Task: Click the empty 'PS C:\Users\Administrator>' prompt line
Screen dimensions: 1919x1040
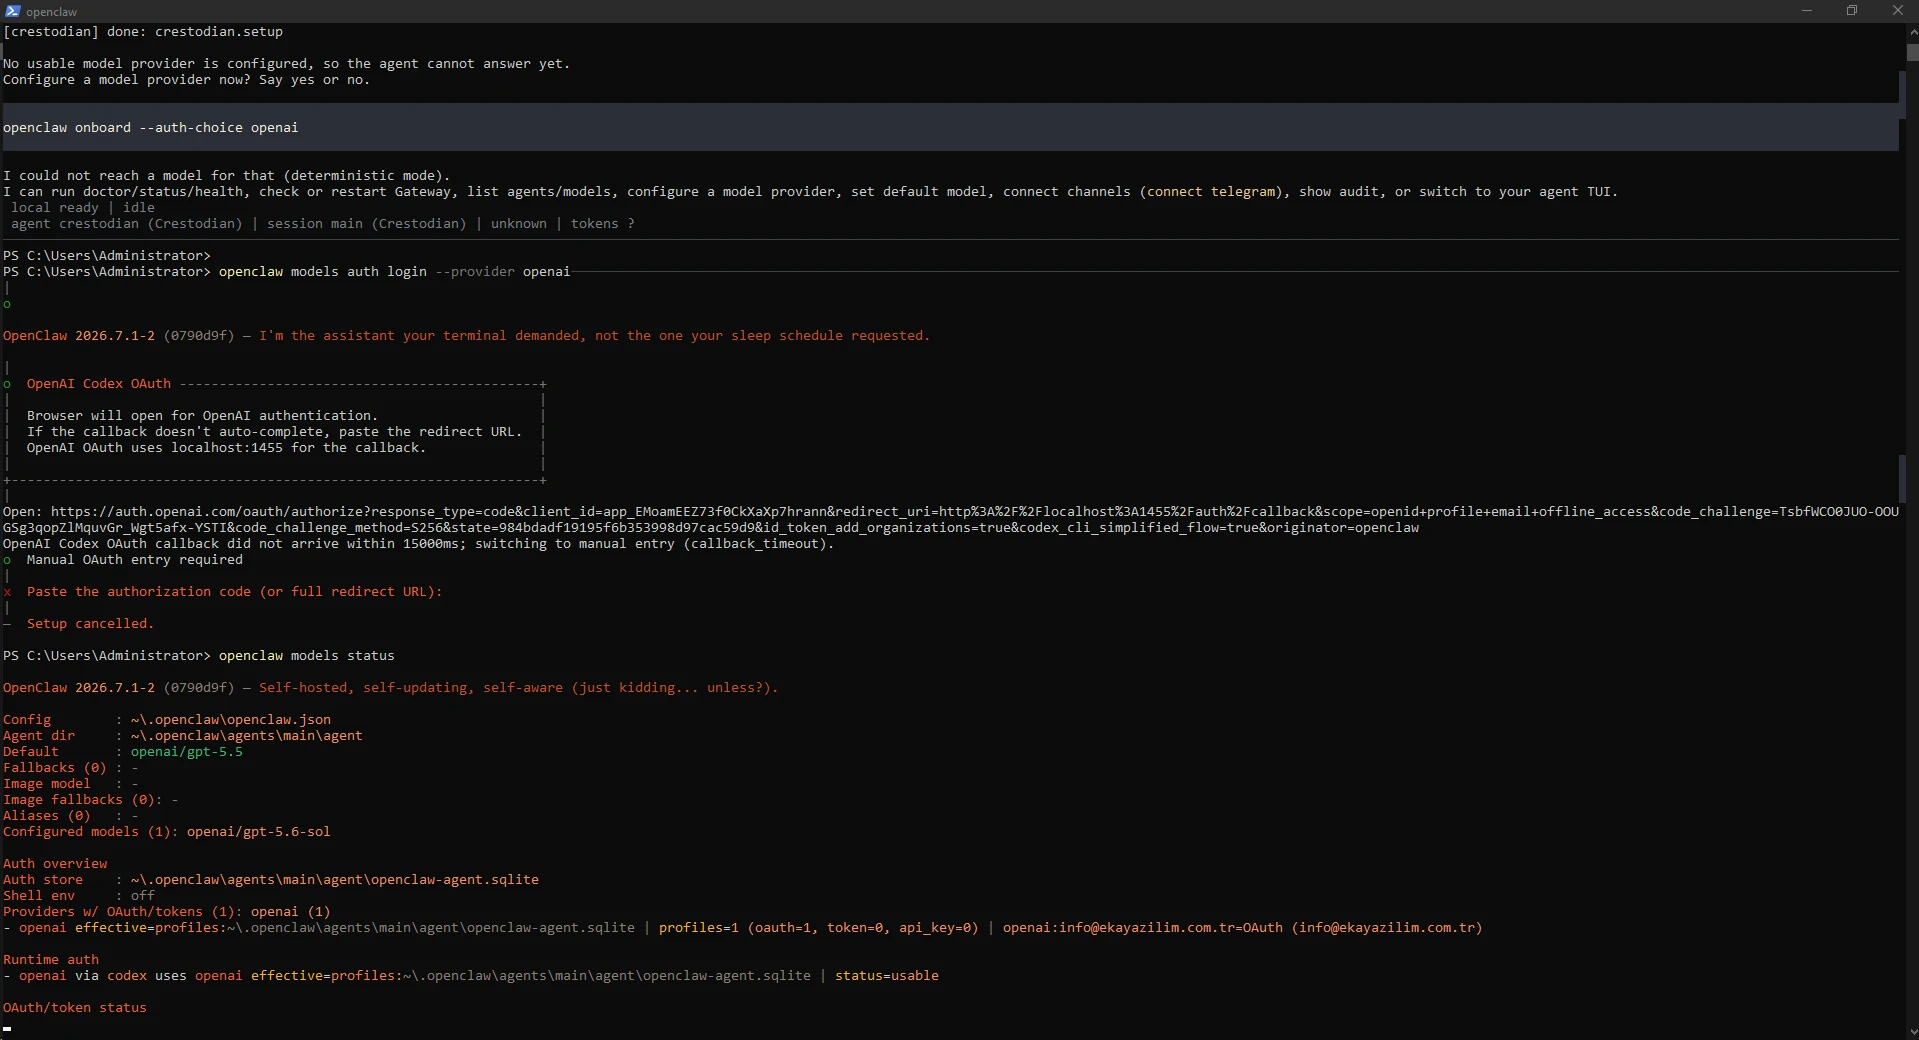Action: coord(107,256)
